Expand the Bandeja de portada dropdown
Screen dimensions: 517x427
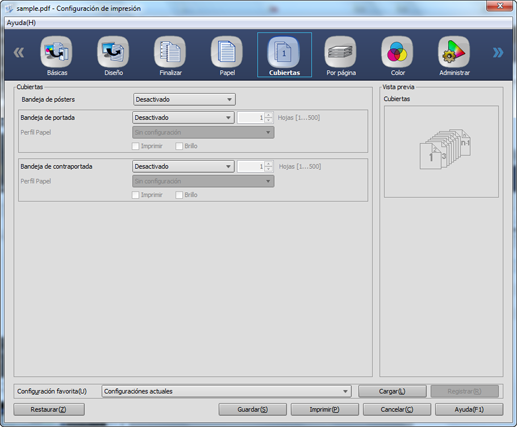(x=183, y=117)
